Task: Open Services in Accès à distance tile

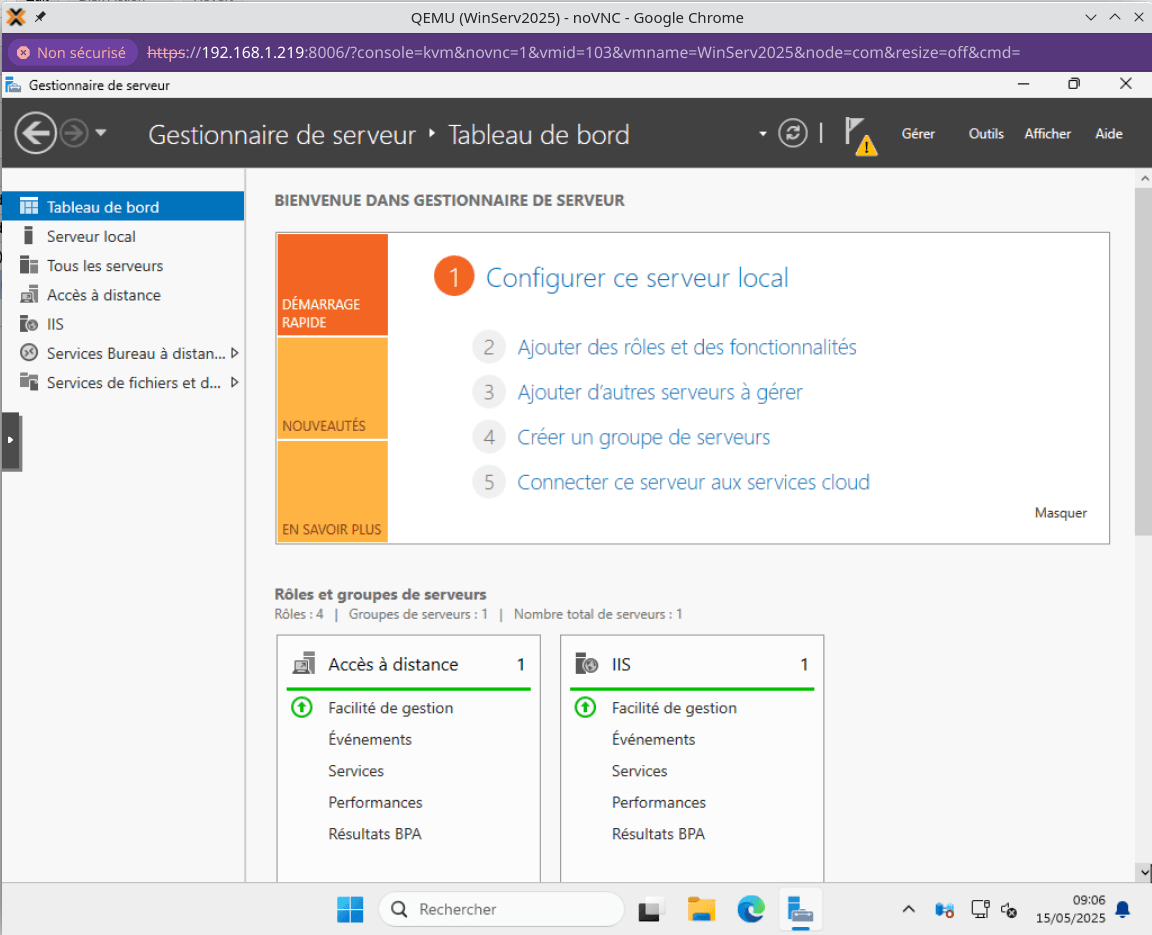Action: [x=356, y=771]
